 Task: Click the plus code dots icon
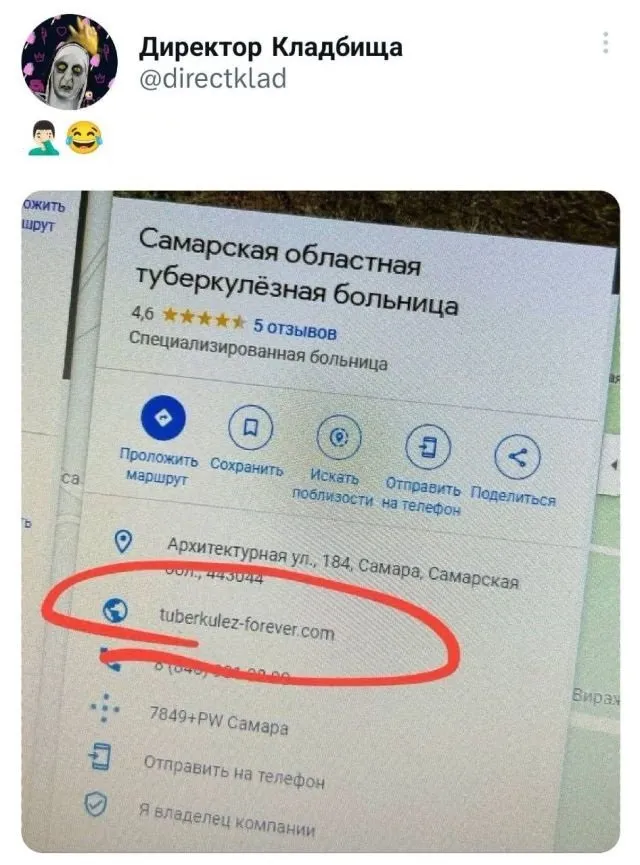(105, 708)
